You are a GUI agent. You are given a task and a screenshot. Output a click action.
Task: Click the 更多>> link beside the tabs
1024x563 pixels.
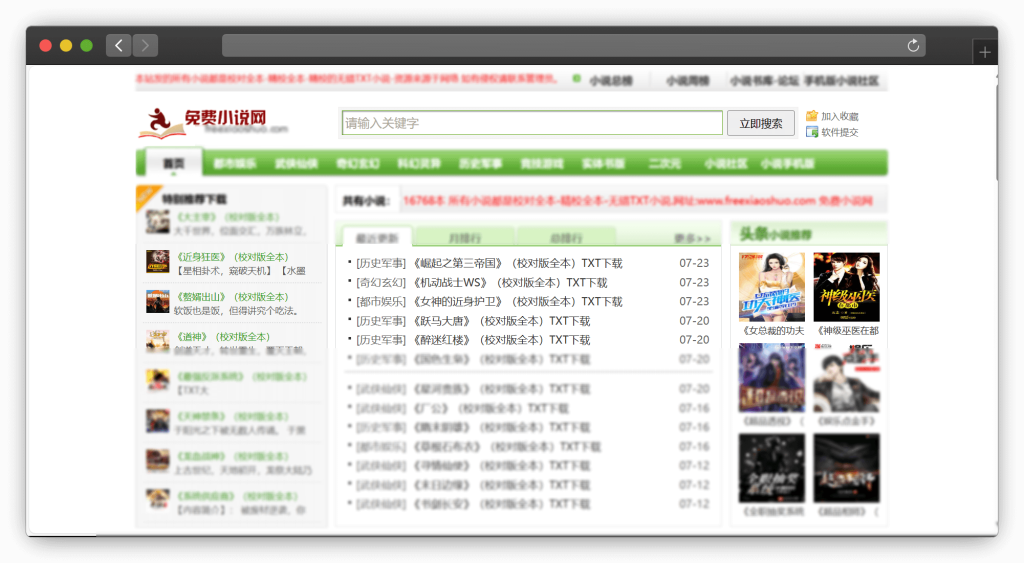click(692, 238)
